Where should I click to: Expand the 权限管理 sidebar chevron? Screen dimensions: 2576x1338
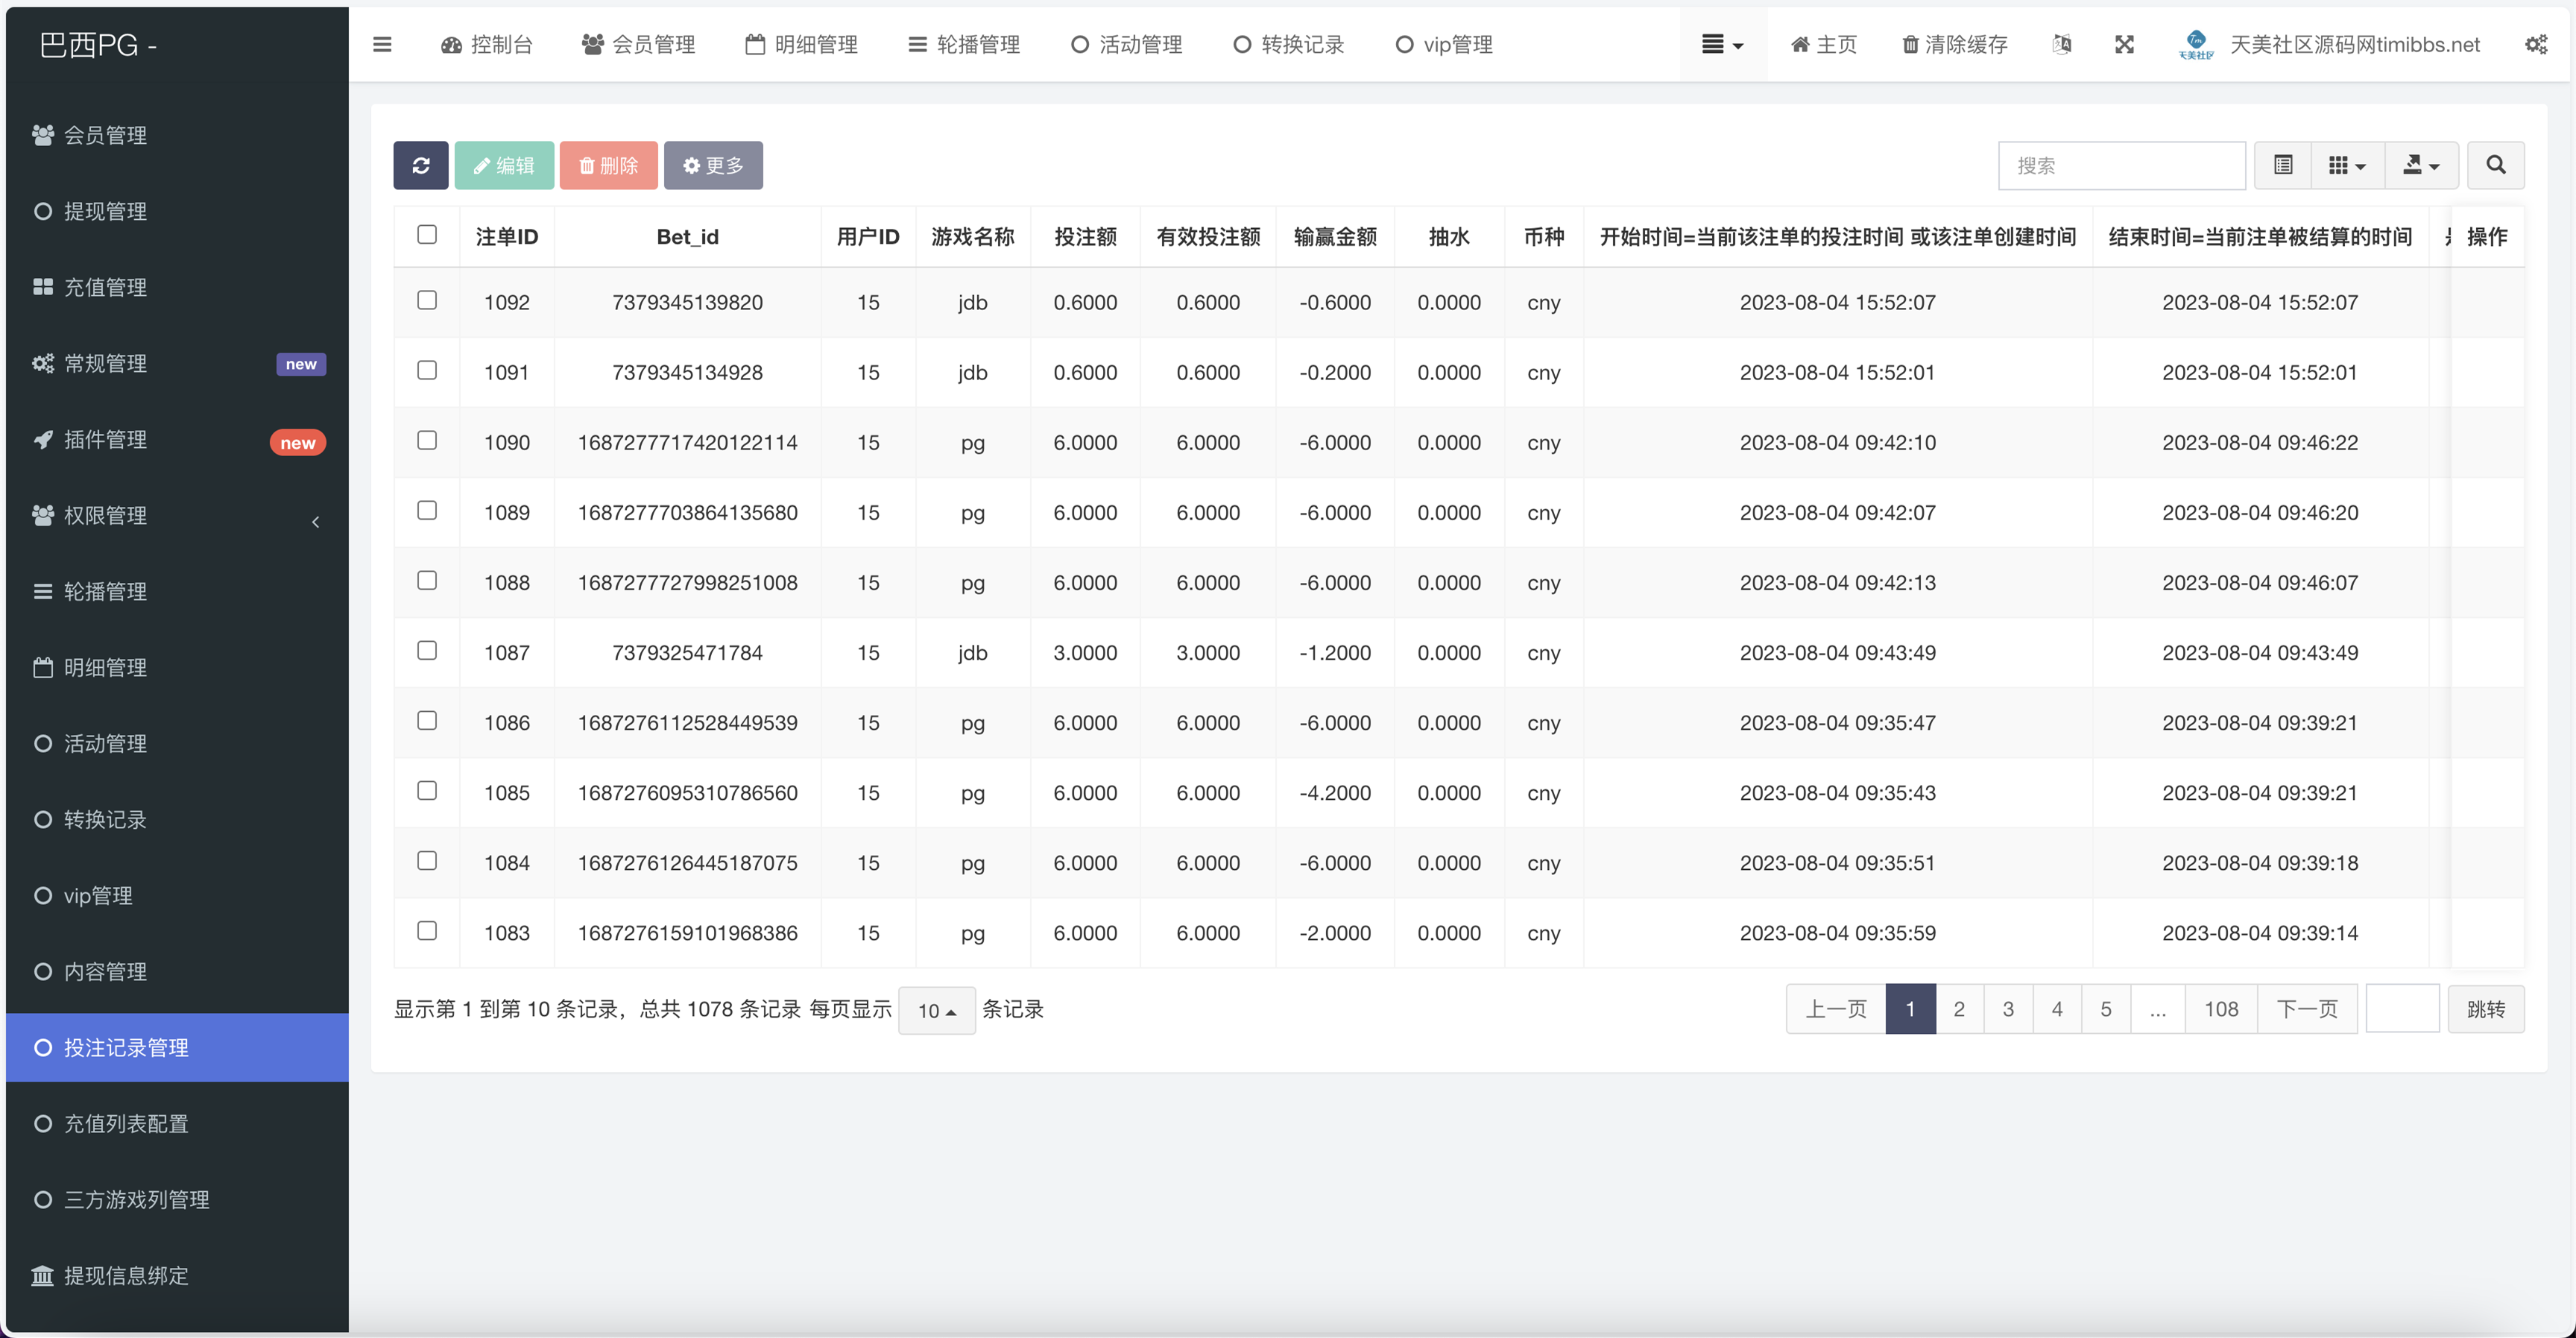(x=315, y=521)
